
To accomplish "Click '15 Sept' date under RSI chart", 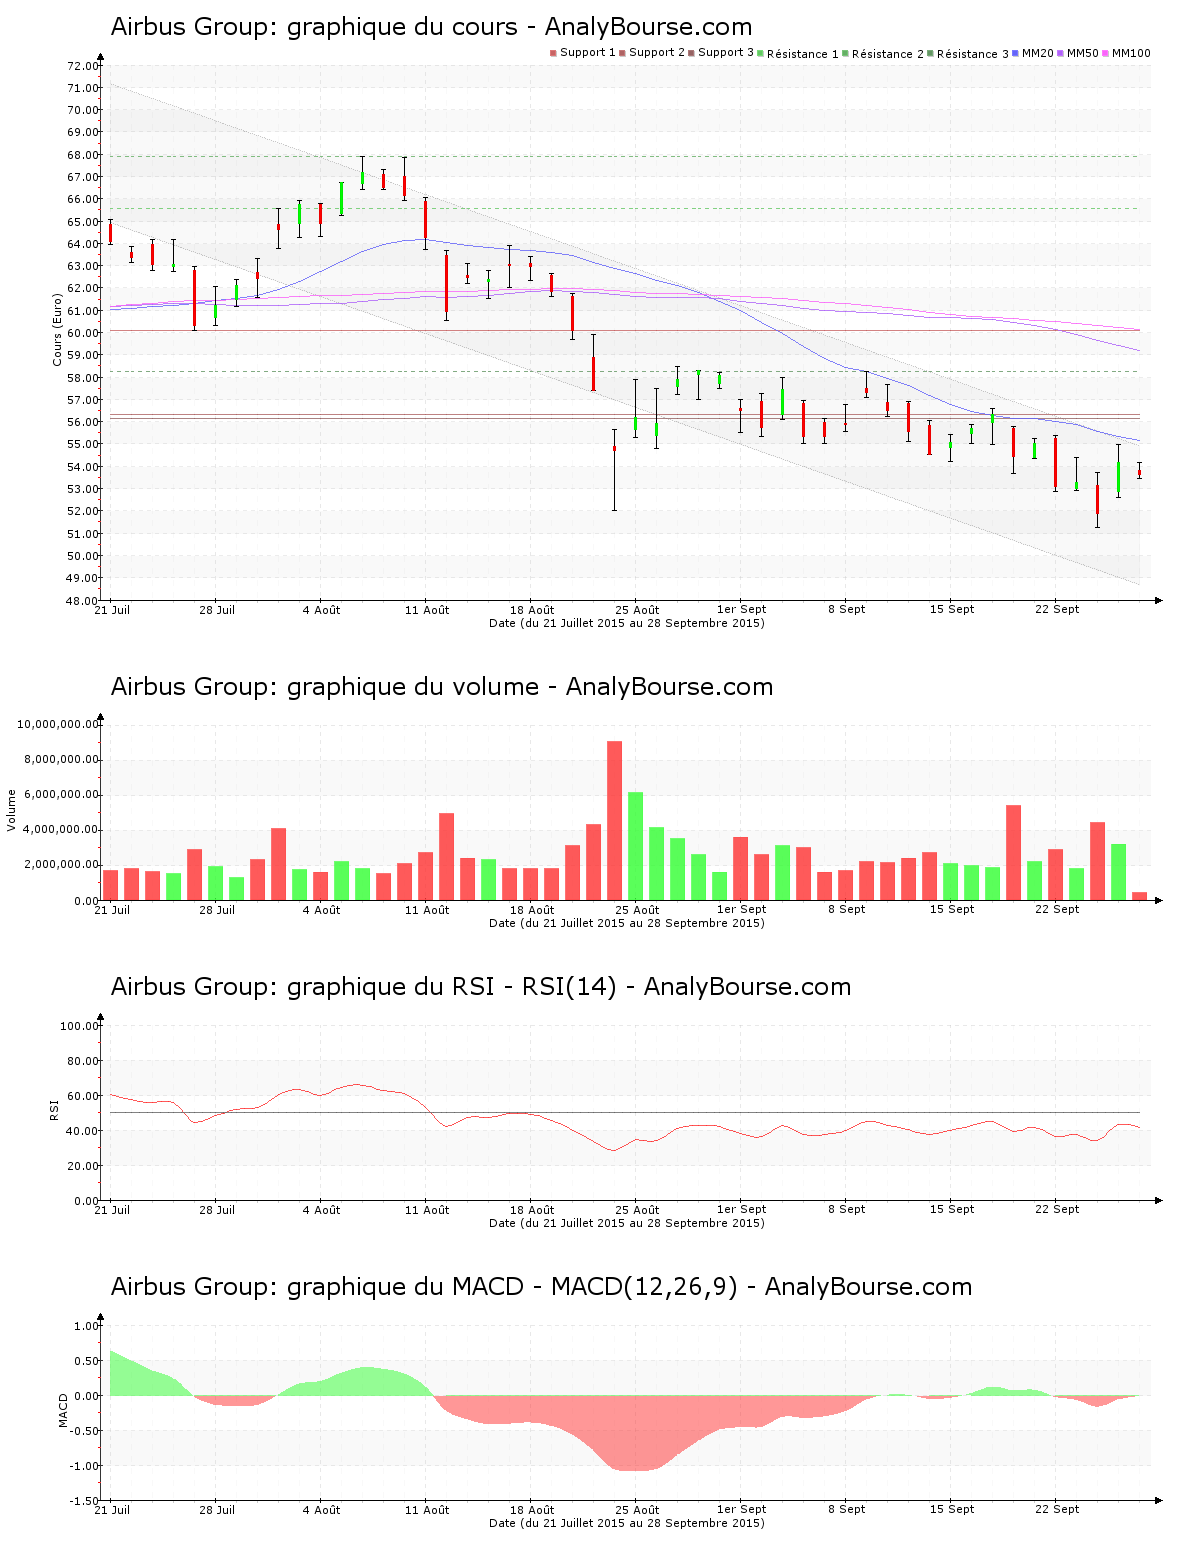I will click(x=952, y=1210).
